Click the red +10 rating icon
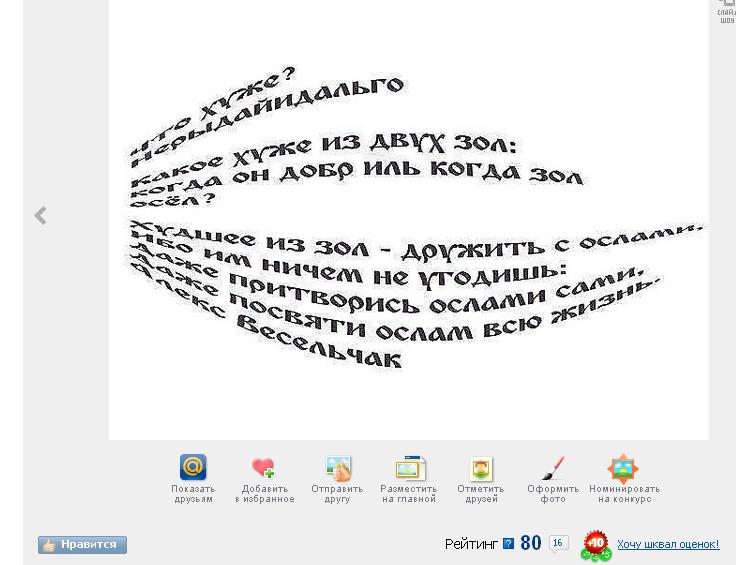The width and height of the screenshot is (736, 565). click(596, 545)
